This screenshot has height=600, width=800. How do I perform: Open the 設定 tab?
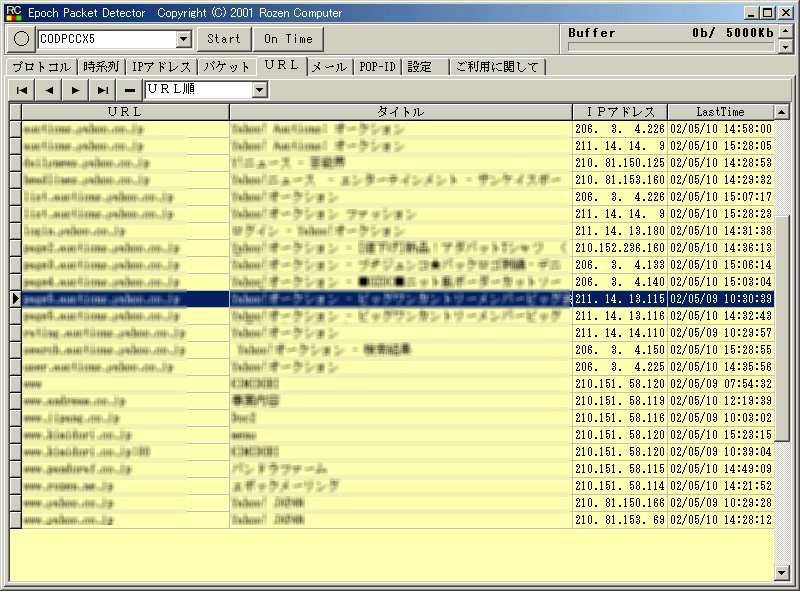click(x=424, y=67)
